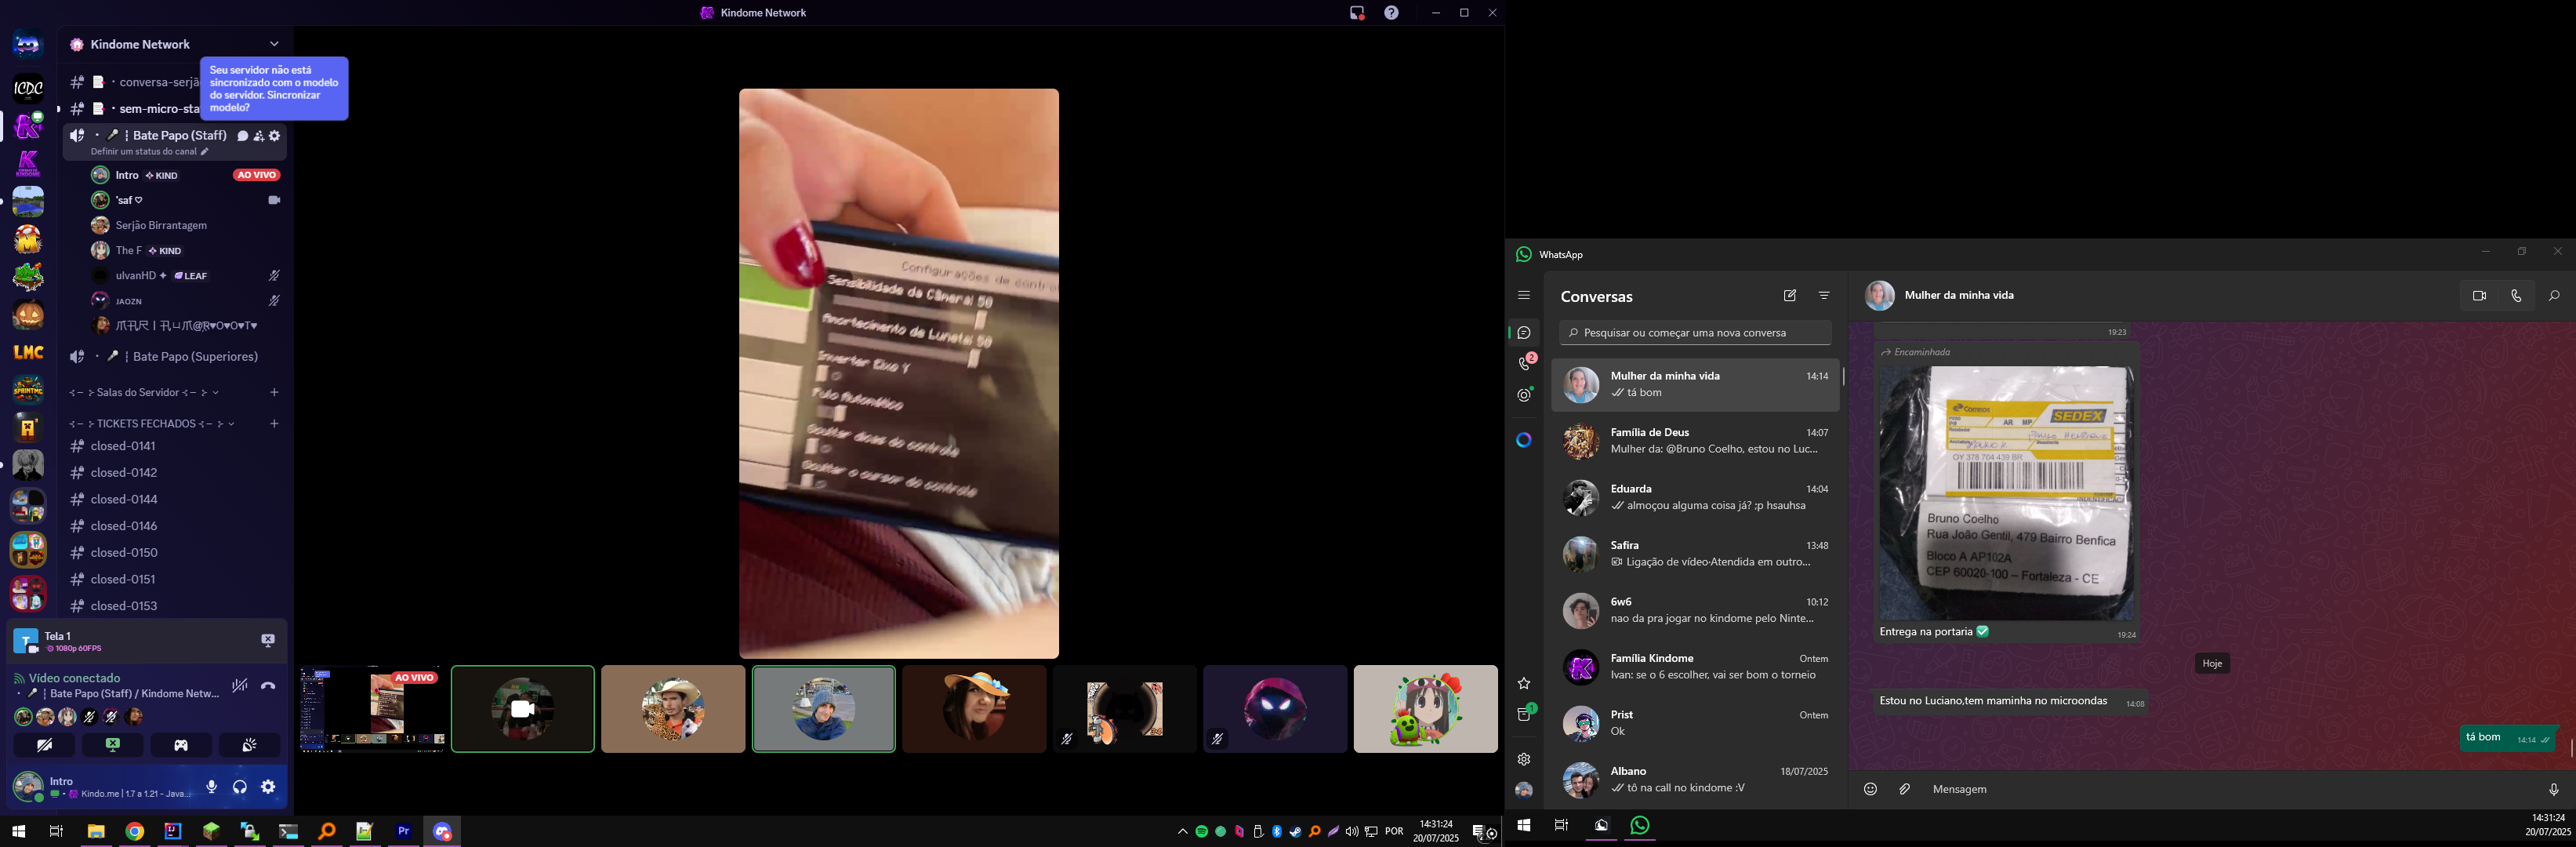Screen dimensions: 2576x847
Task: Open Família de Deus WhatsApp chat
Action: [x=1695, y=441]
